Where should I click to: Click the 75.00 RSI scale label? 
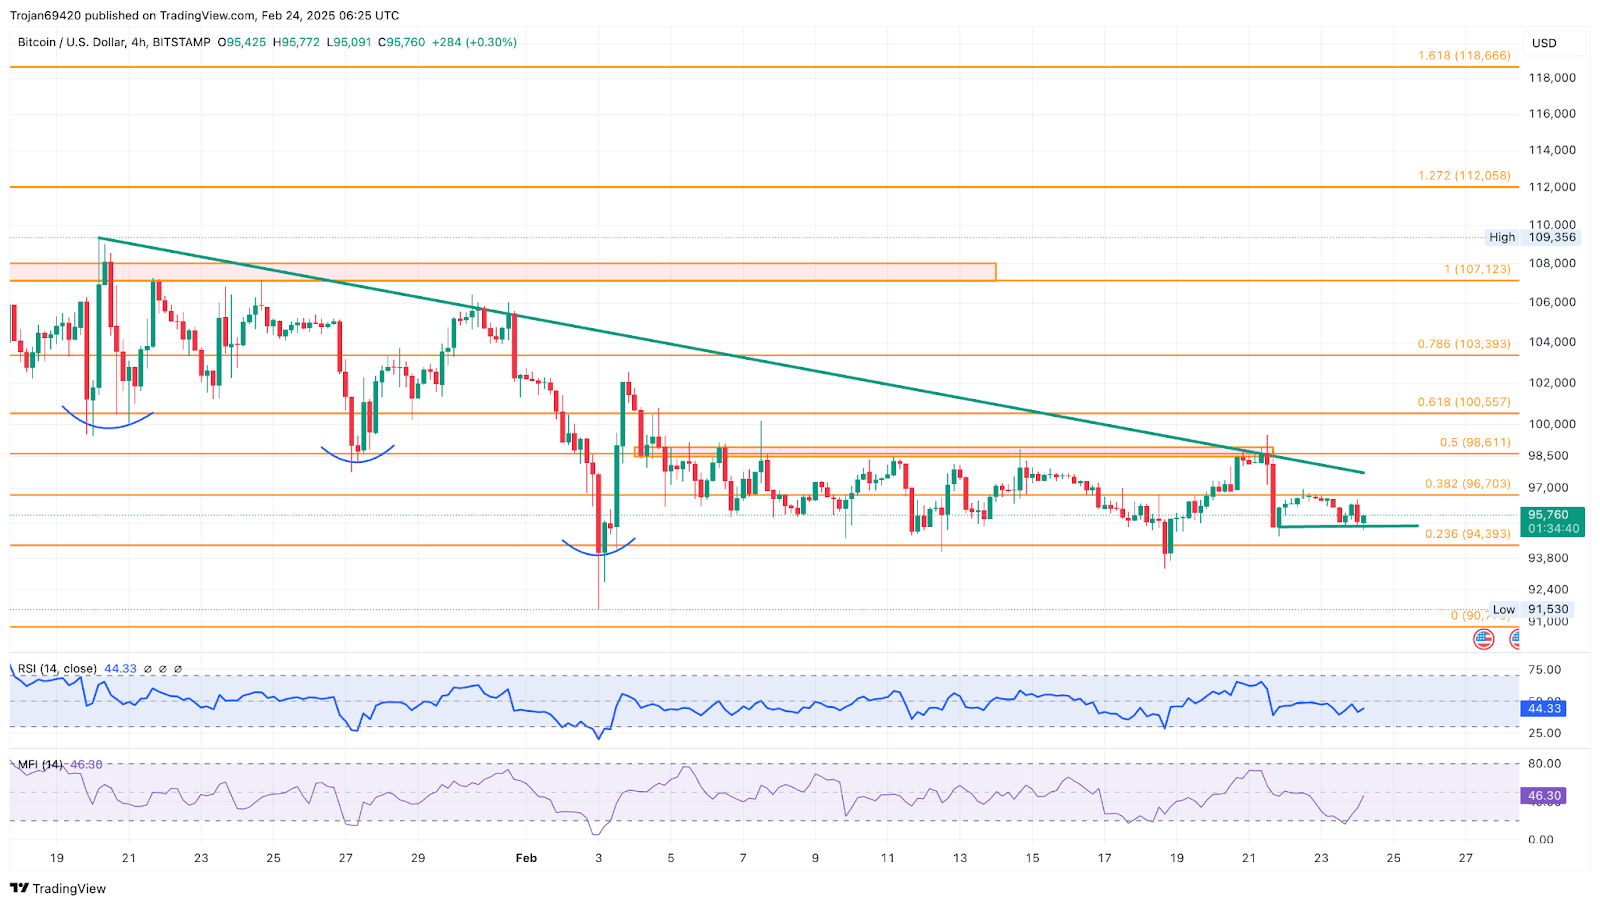pos(1545,669)
